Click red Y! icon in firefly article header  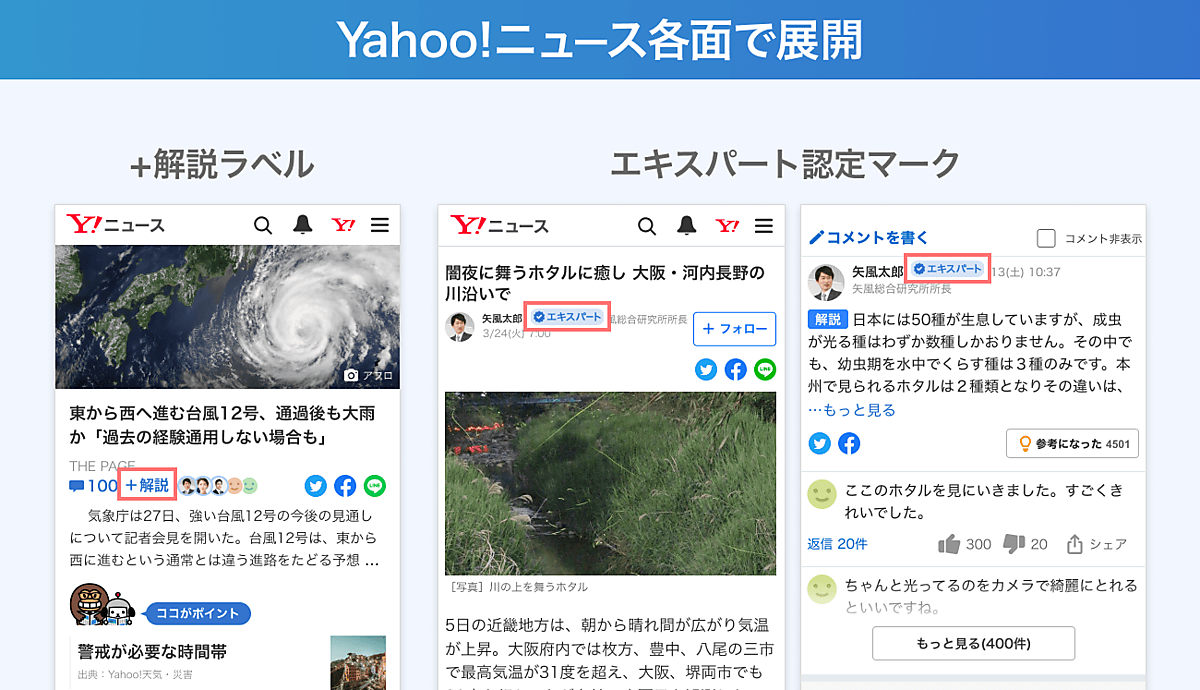(727, 225)
